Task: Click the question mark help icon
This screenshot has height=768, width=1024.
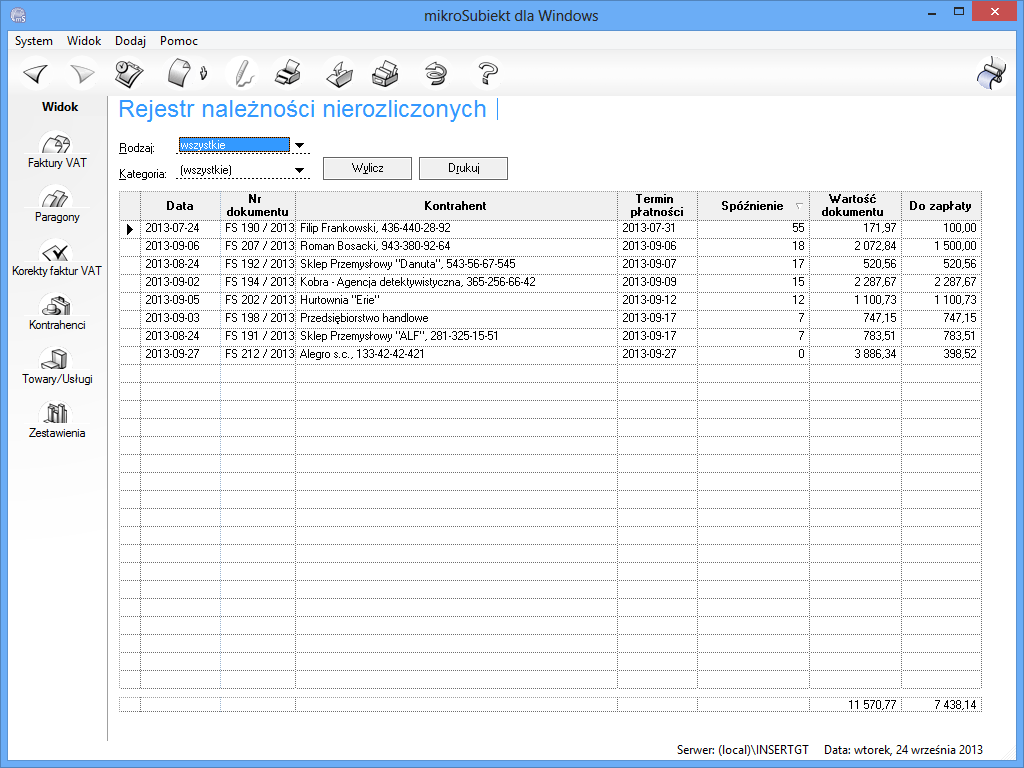Action: (x=487, y=73)
